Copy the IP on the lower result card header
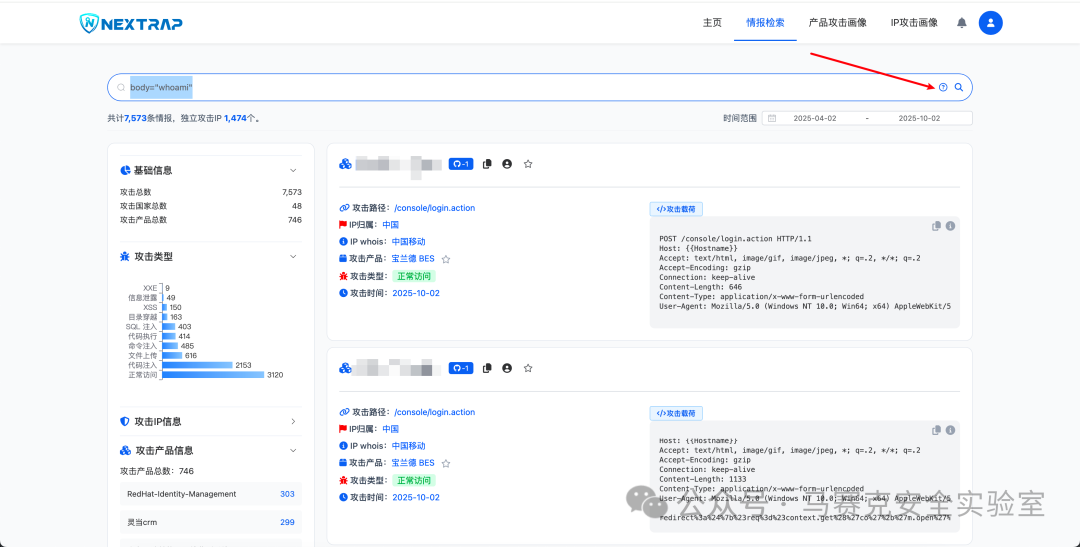Screen dimensions: 1080x547 tap(488, 368)
